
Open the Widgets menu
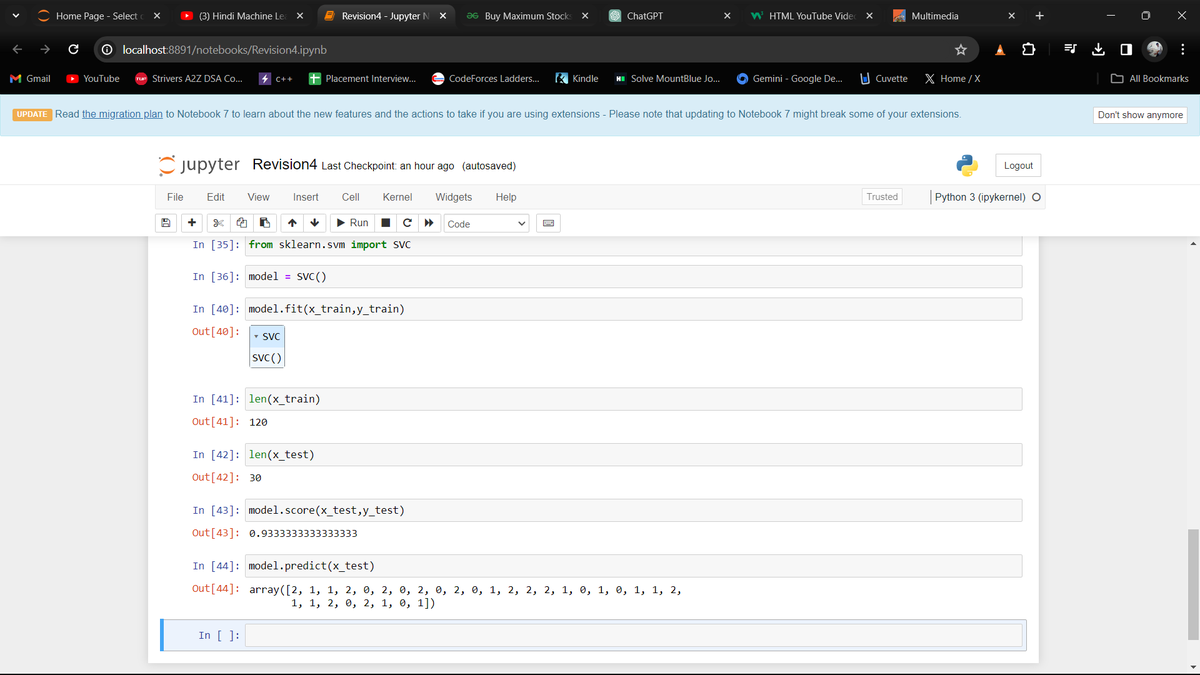click(x=454, y=197)
